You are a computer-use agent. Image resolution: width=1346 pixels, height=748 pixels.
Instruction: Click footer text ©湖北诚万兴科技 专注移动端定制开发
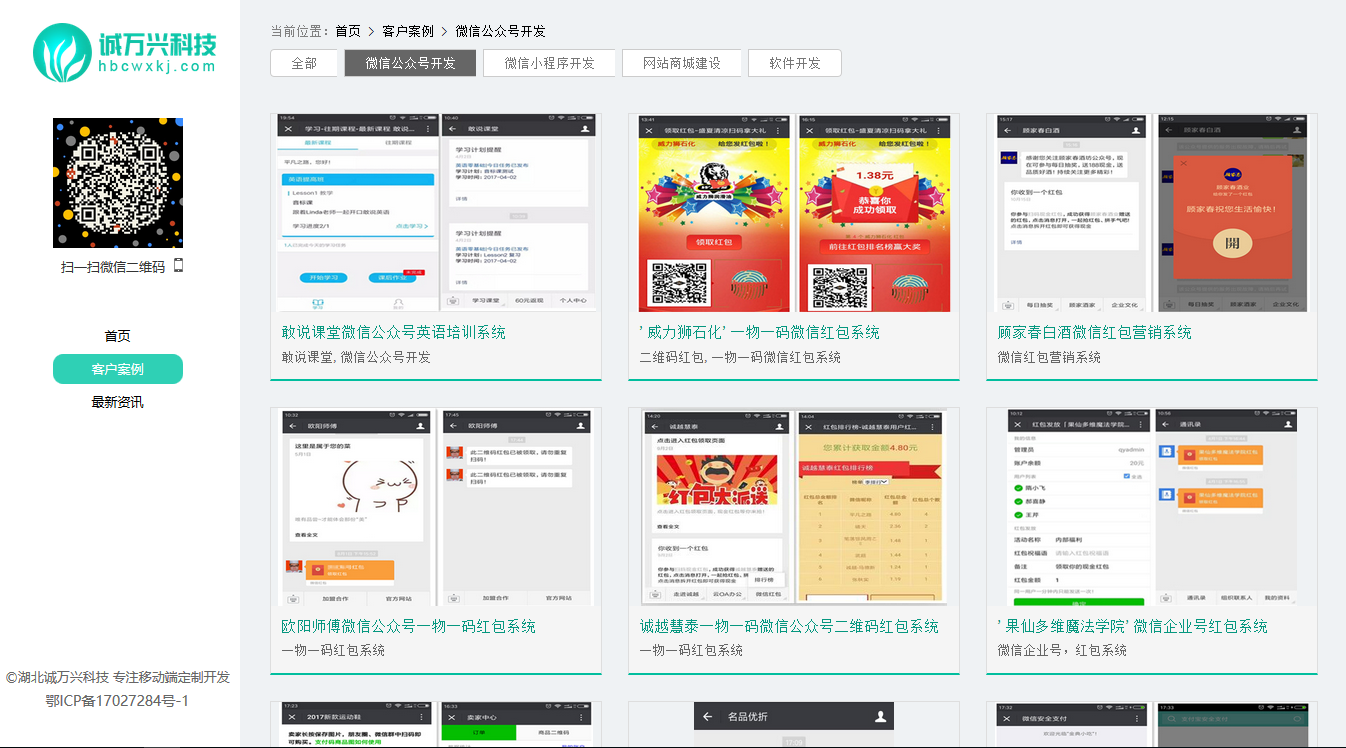tap(118, 677)
